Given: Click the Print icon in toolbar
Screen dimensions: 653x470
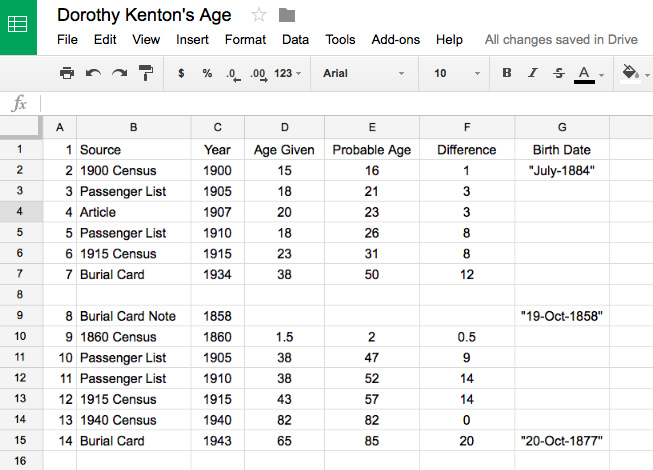Looking at the screenshot, I should (x=67, y=73).
